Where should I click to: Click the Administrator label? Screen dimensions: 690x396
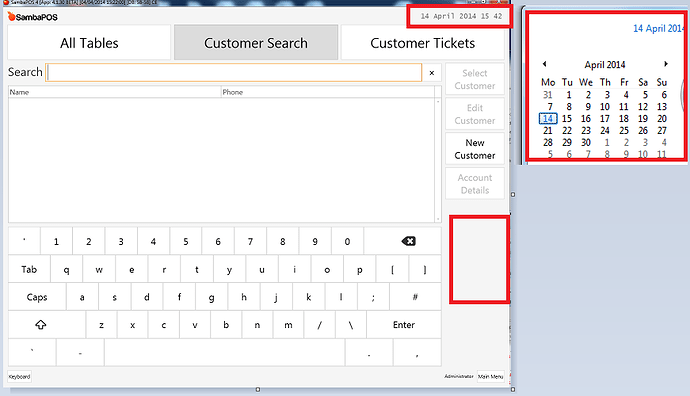(459, 377)
